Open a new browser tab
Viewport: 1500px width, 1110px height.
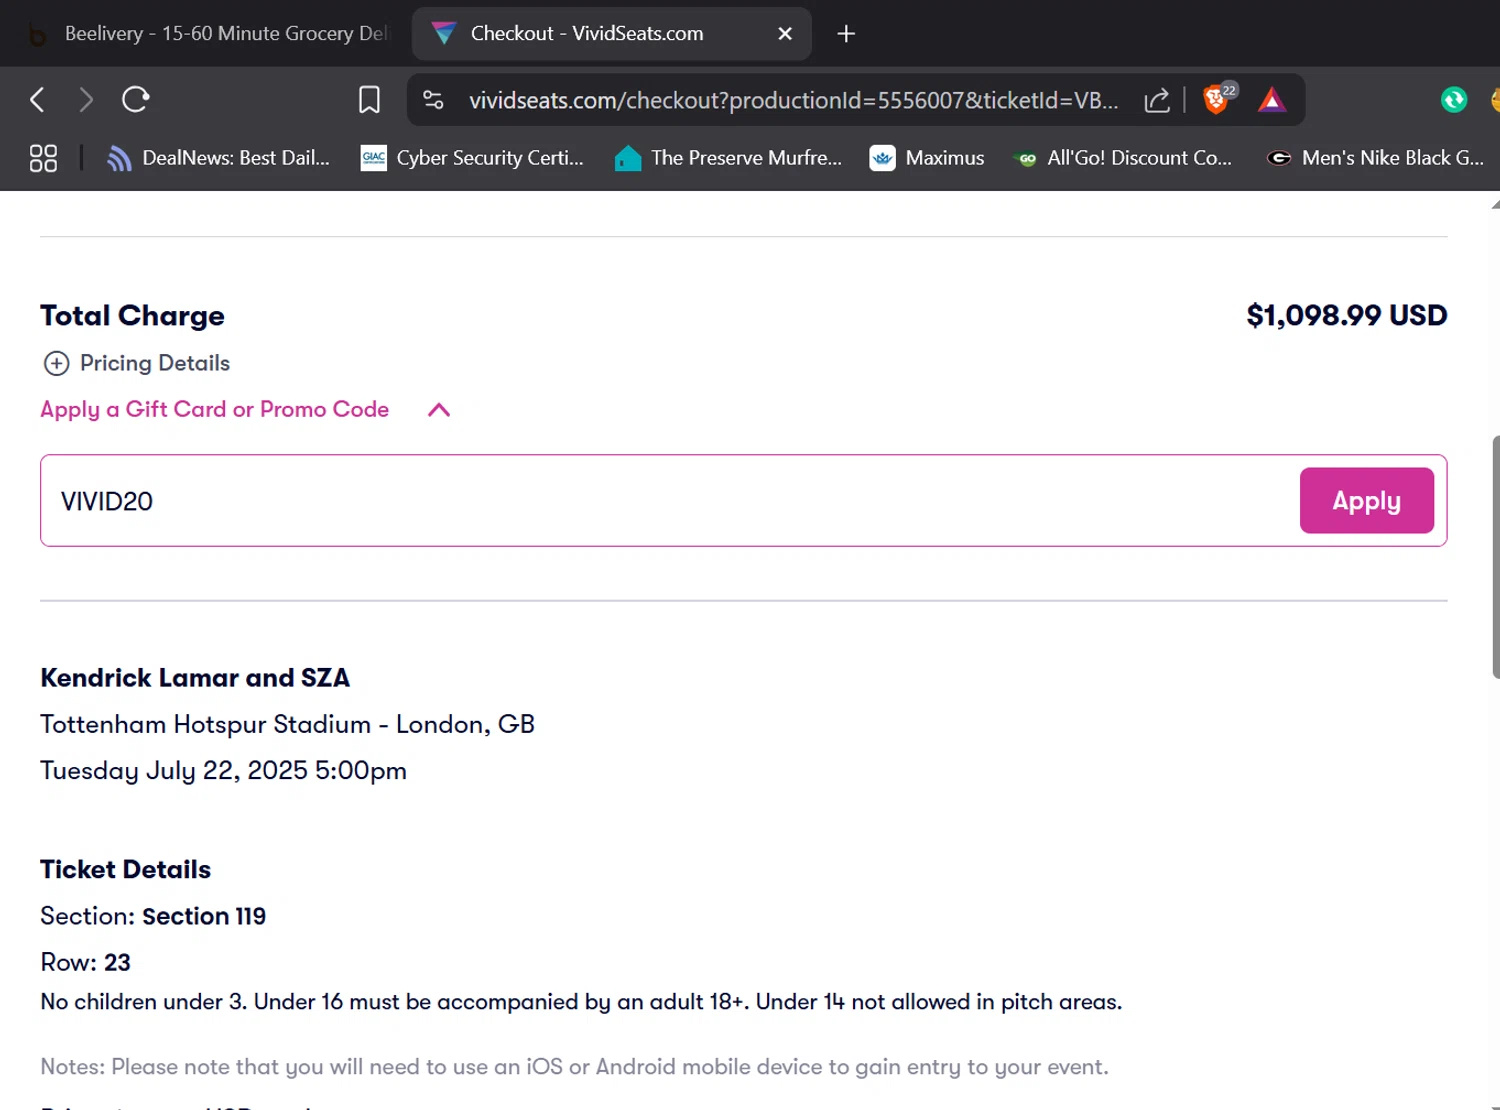pyautogui.click(x=846, y=34)
